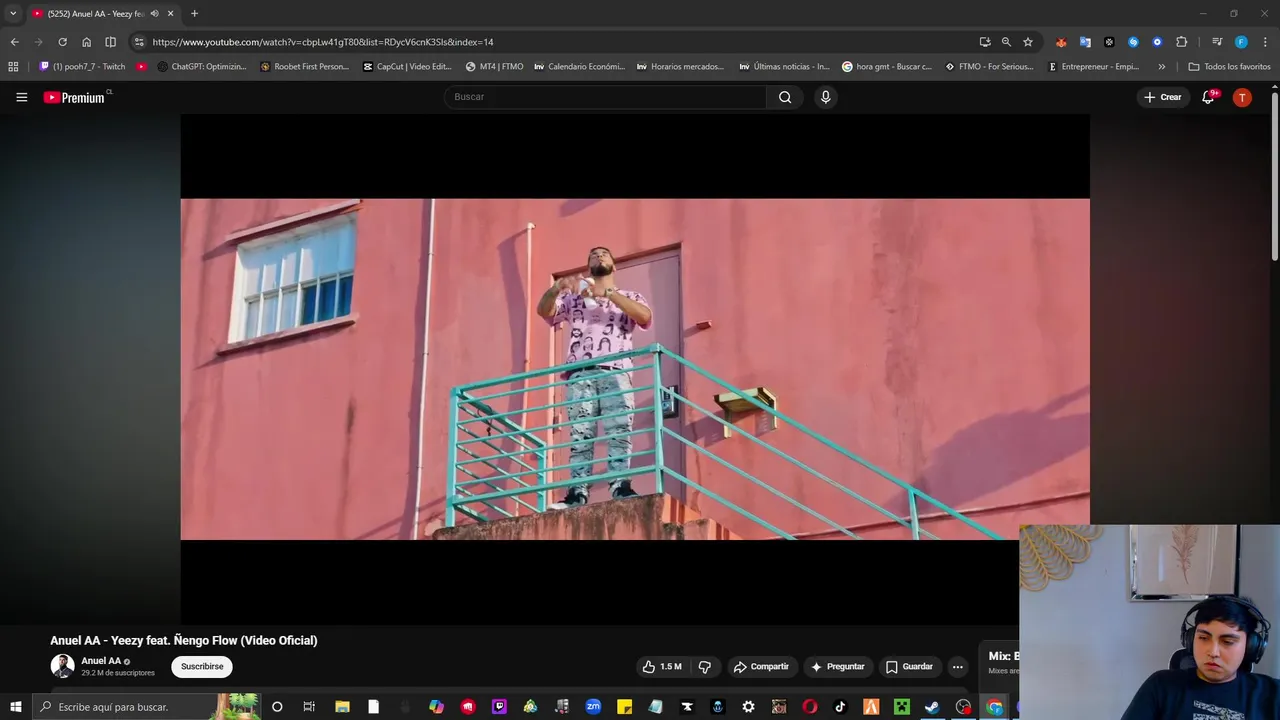Open Steam from the taskbar

pyautogui.click(x=932, y=707)
